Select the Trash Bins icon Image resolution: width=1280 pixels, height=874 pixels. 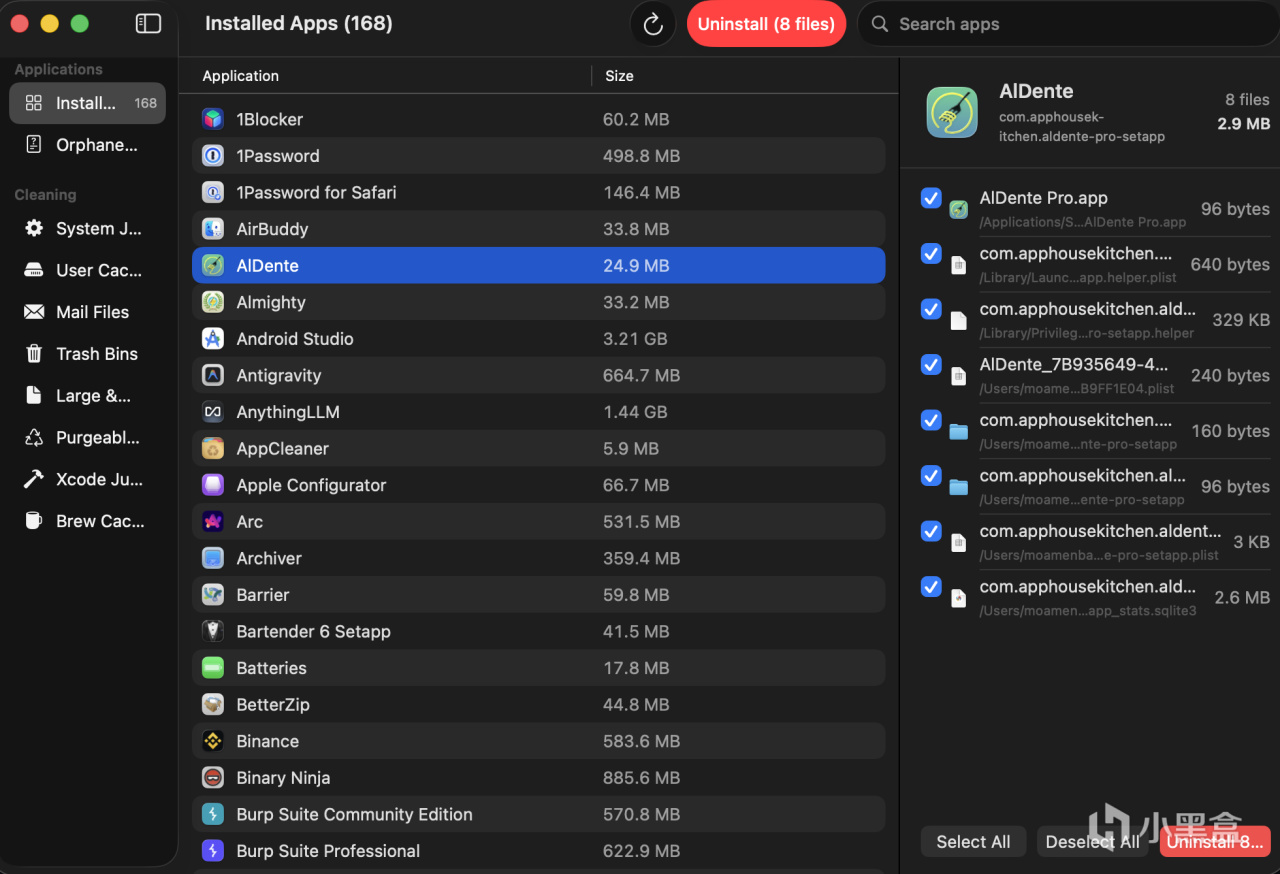click(x=34, y=354)
